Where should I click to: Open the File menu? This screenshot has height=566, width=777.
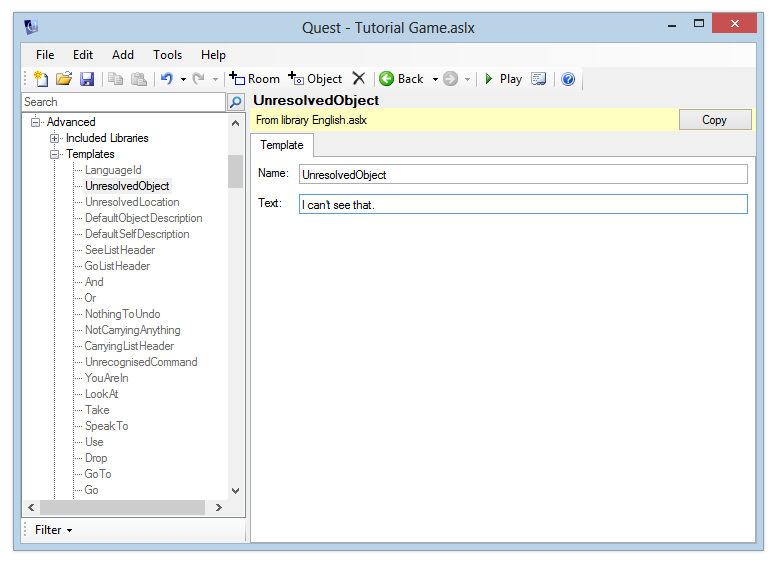pyautogui.click(x=45, y=55)
